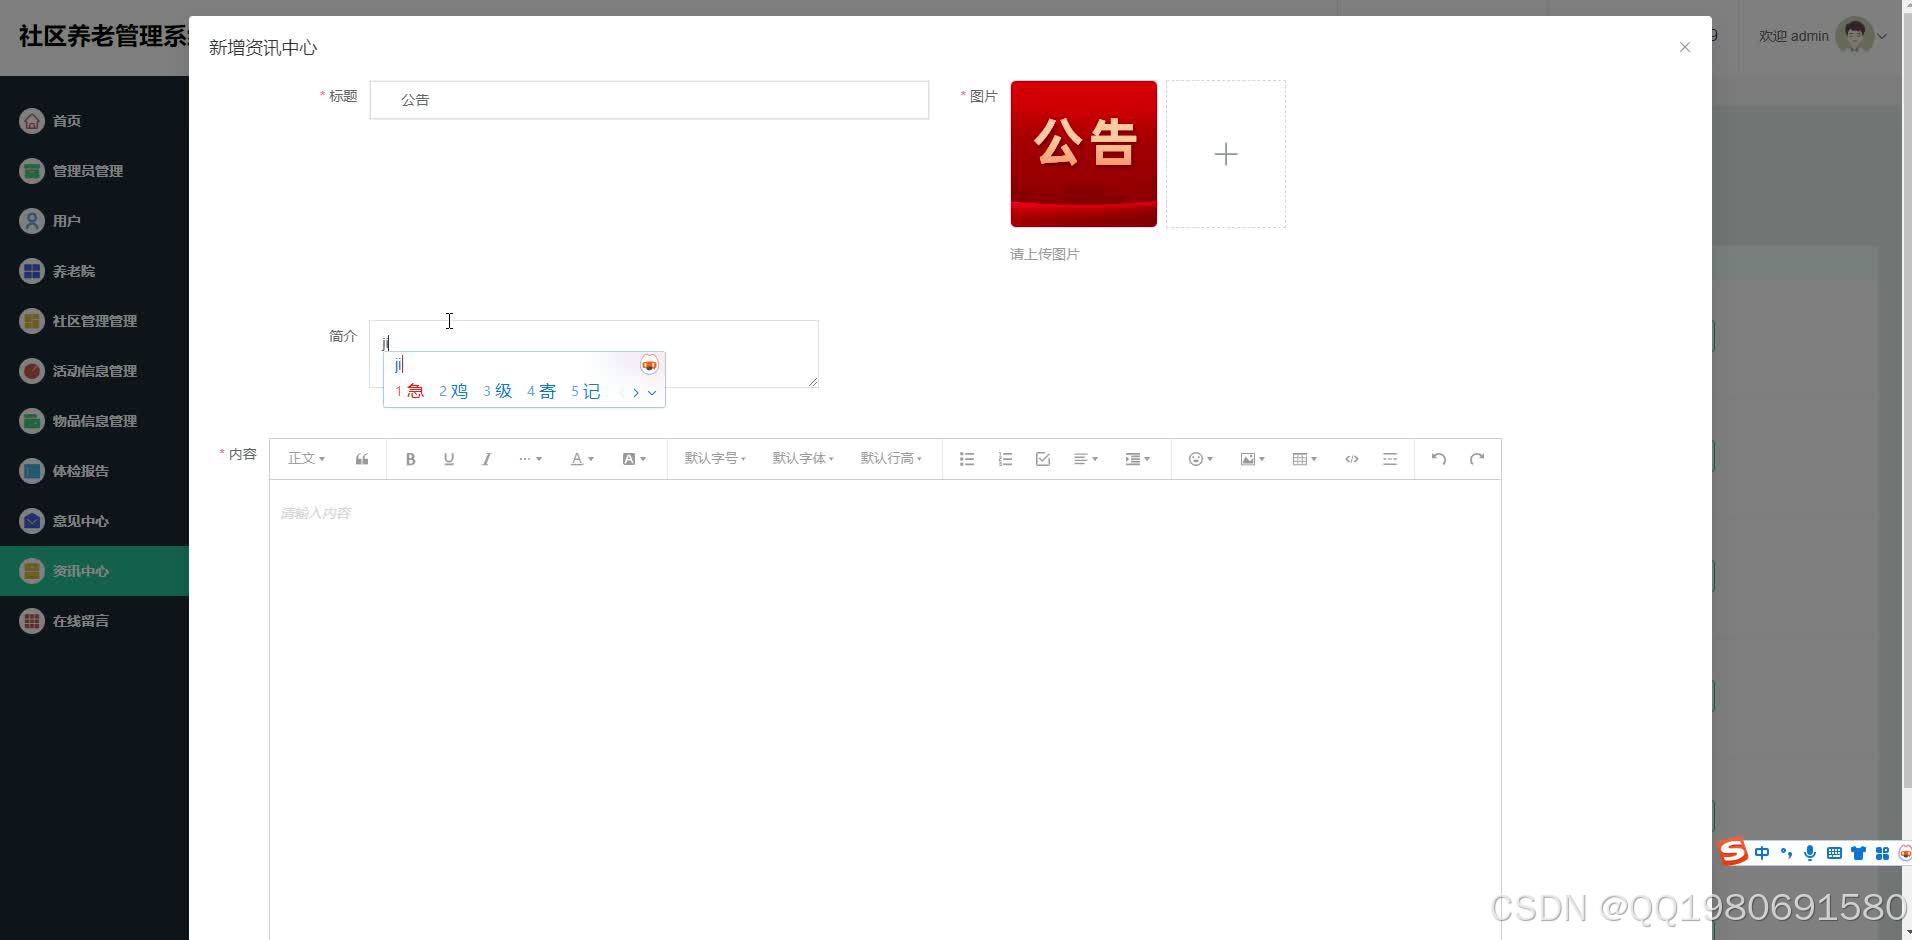Close the 新增资讯中心 dialog

[x=1685, y=47]
